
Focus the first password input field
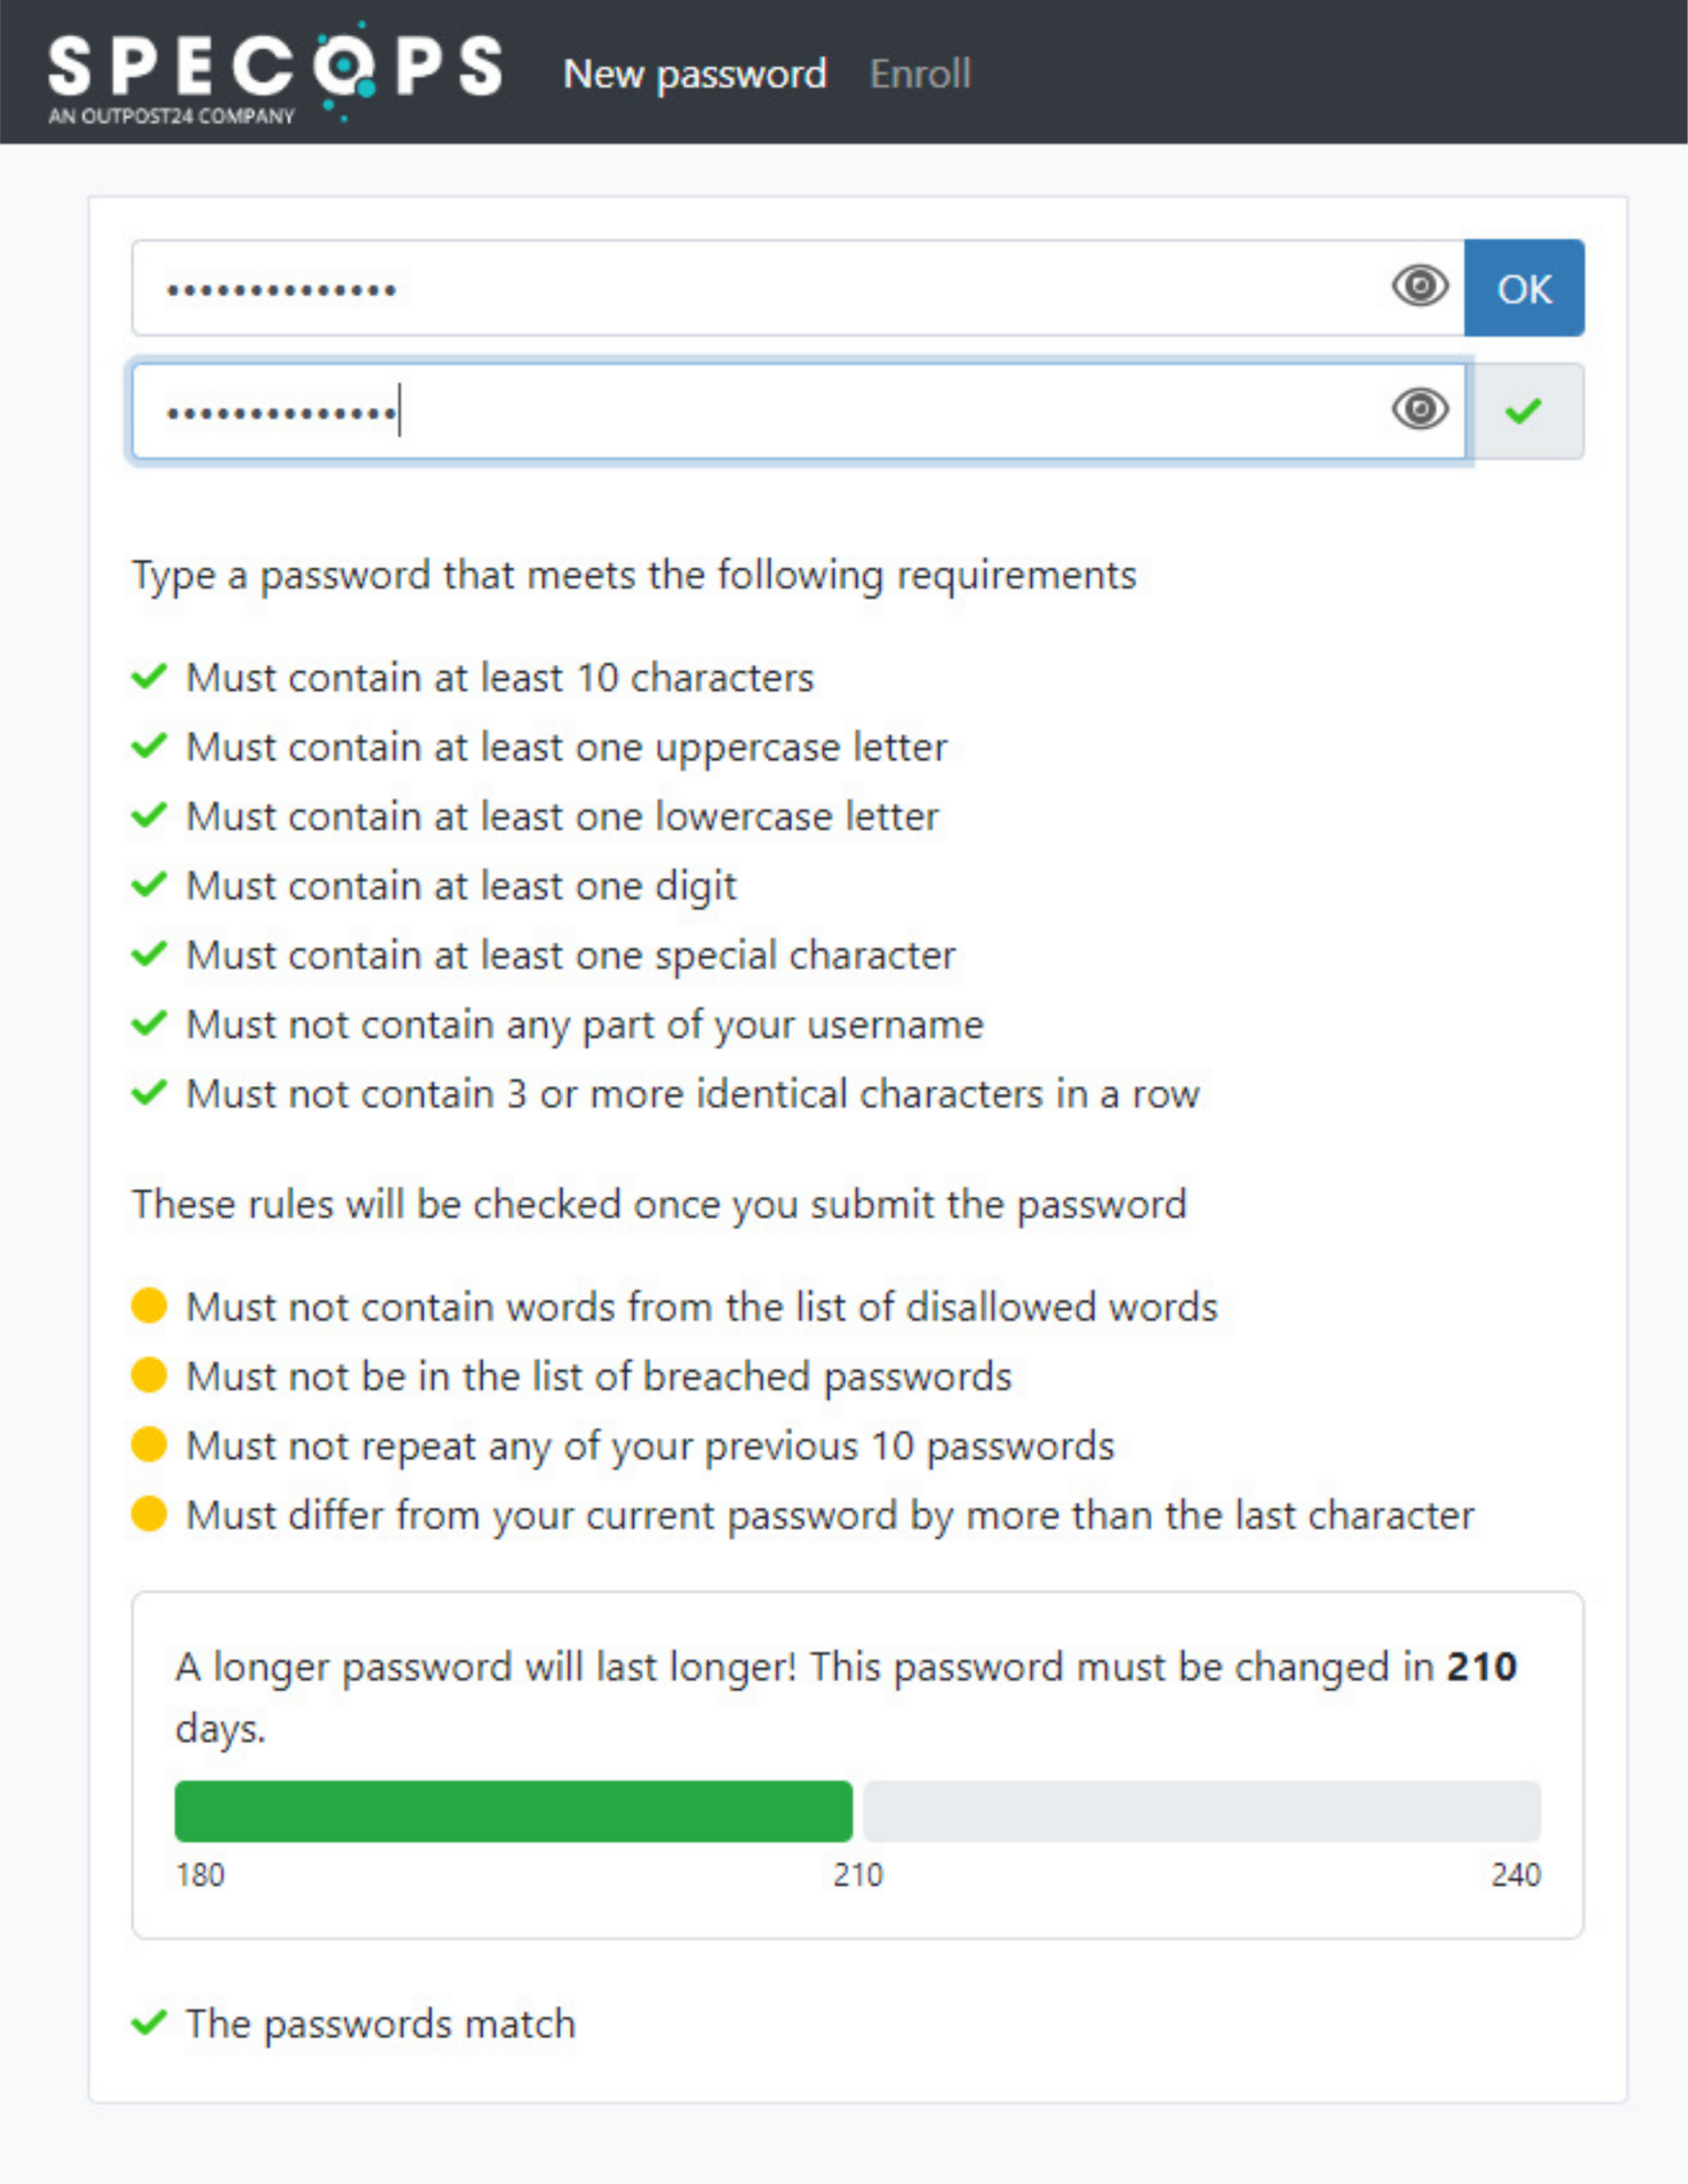tap(700, 288)
